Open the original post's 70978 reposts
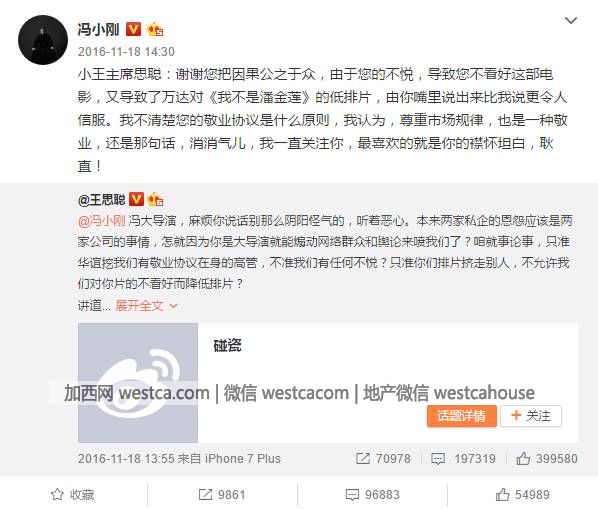 coord(383,458)
